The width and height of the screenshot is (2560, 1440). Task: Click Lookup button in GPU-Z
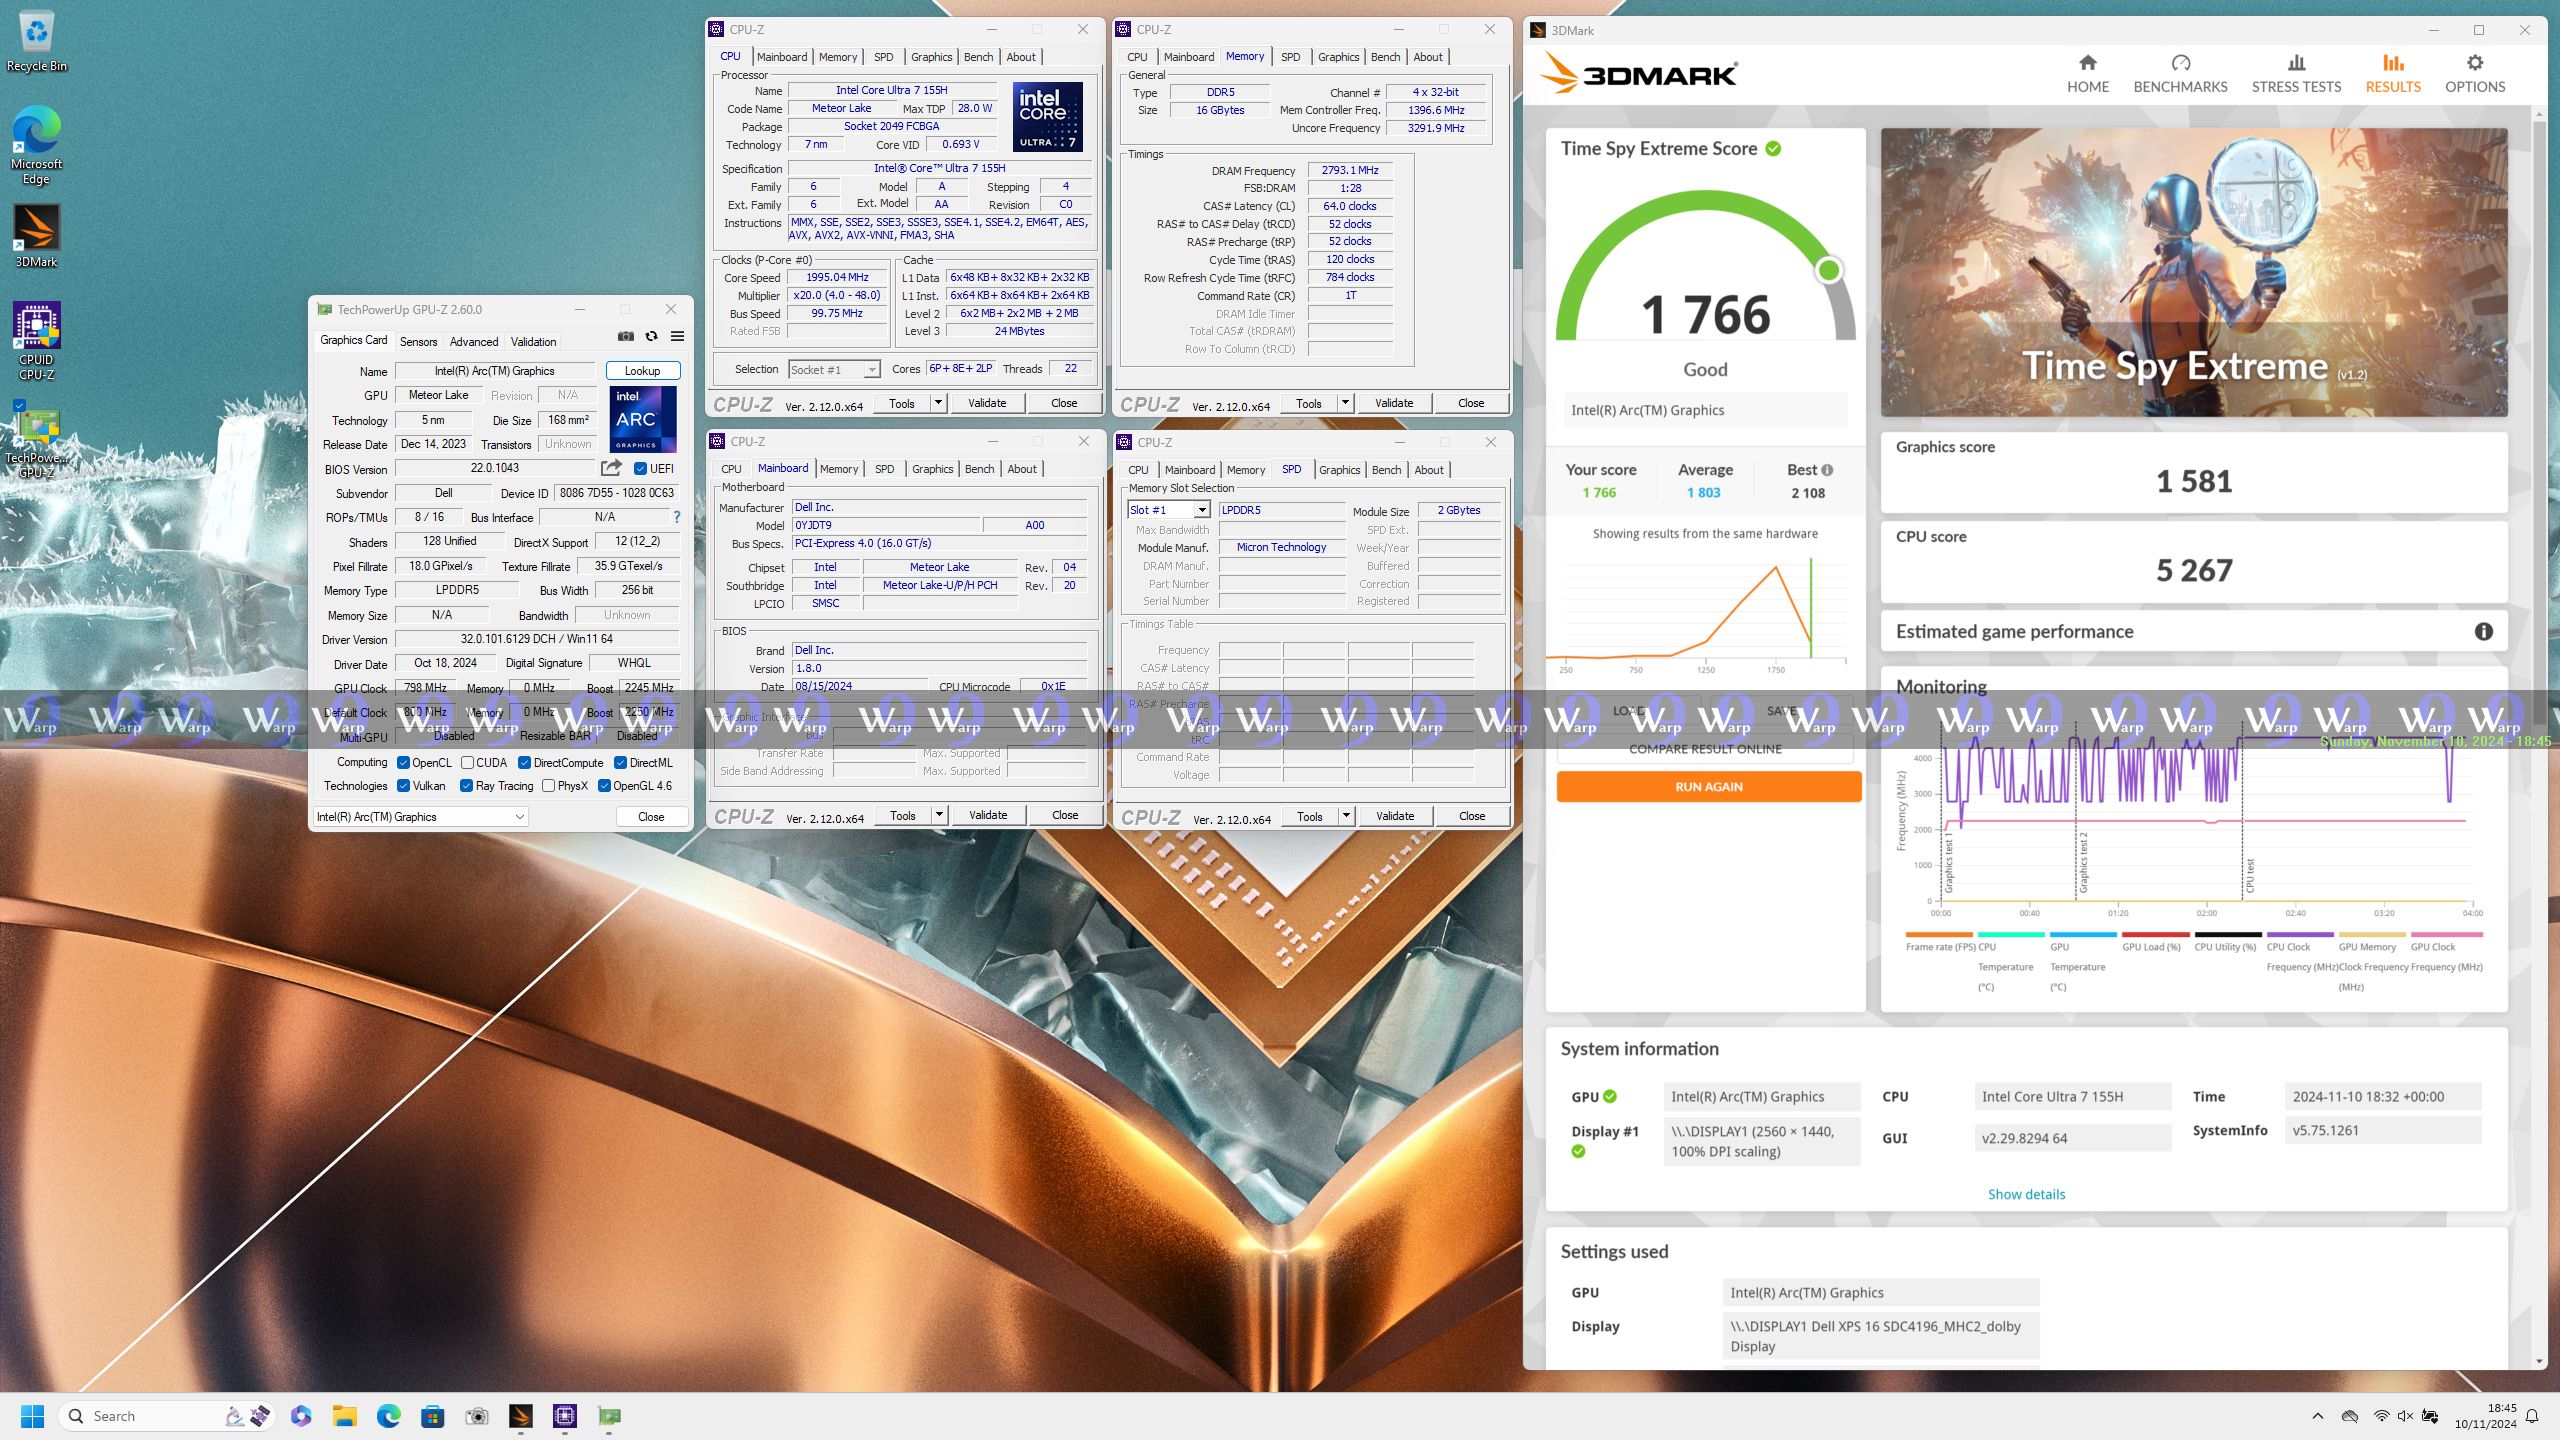click(x=642, y=371)
